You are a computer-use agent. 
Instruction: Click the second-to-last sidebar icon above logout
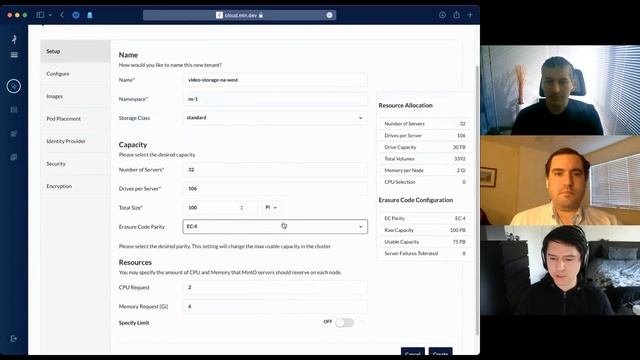[x=14, y=133]
